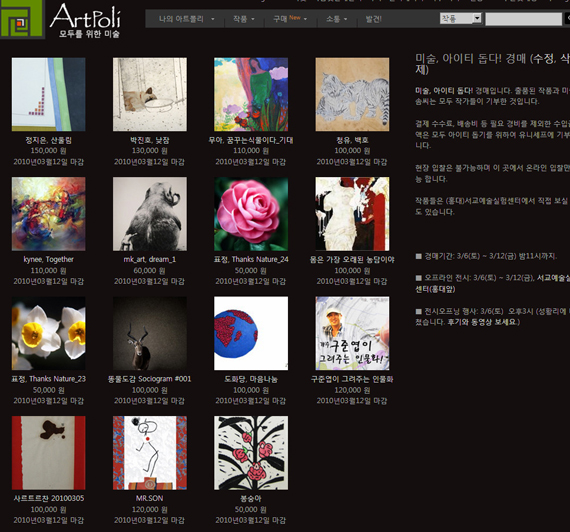
Task: Open the 작품 search category combo box
Action: 461,19
